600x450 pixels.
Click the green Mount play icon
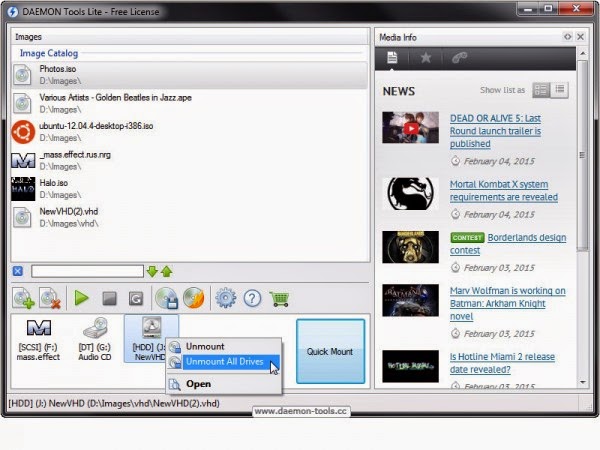(81, 298)
